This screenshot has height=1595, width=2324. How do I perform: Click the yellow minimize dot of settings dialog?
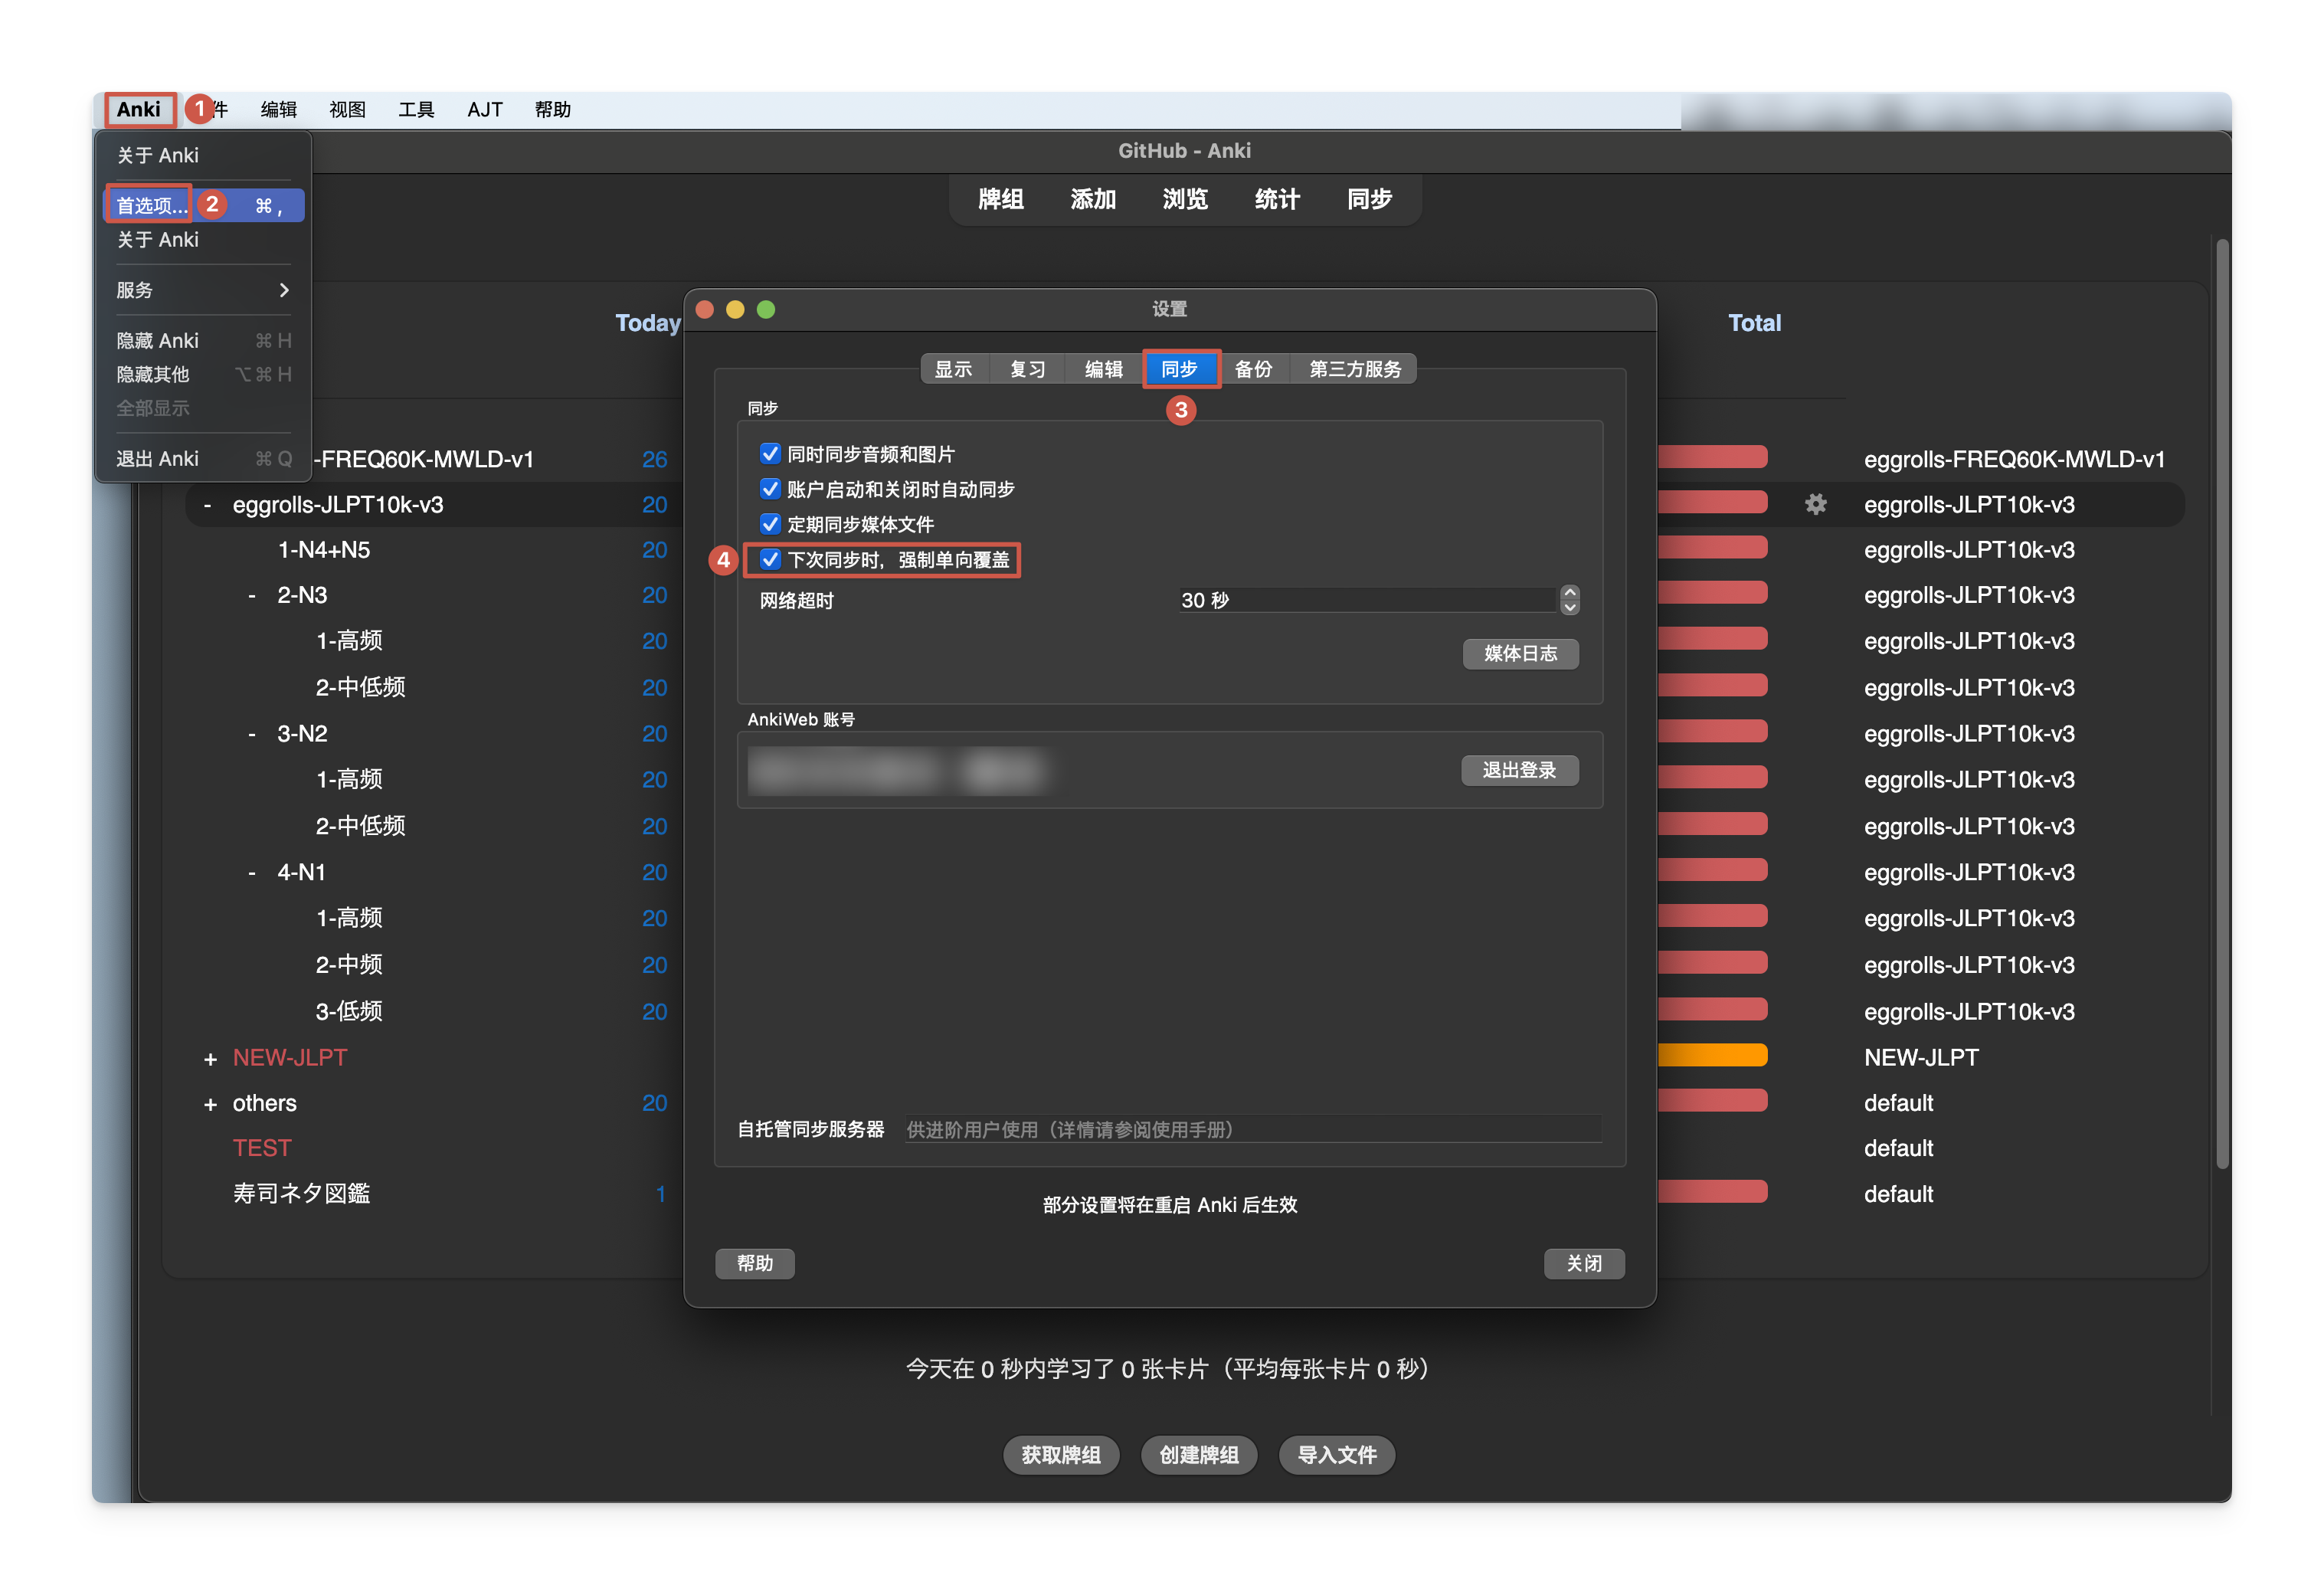click(735, 309)
